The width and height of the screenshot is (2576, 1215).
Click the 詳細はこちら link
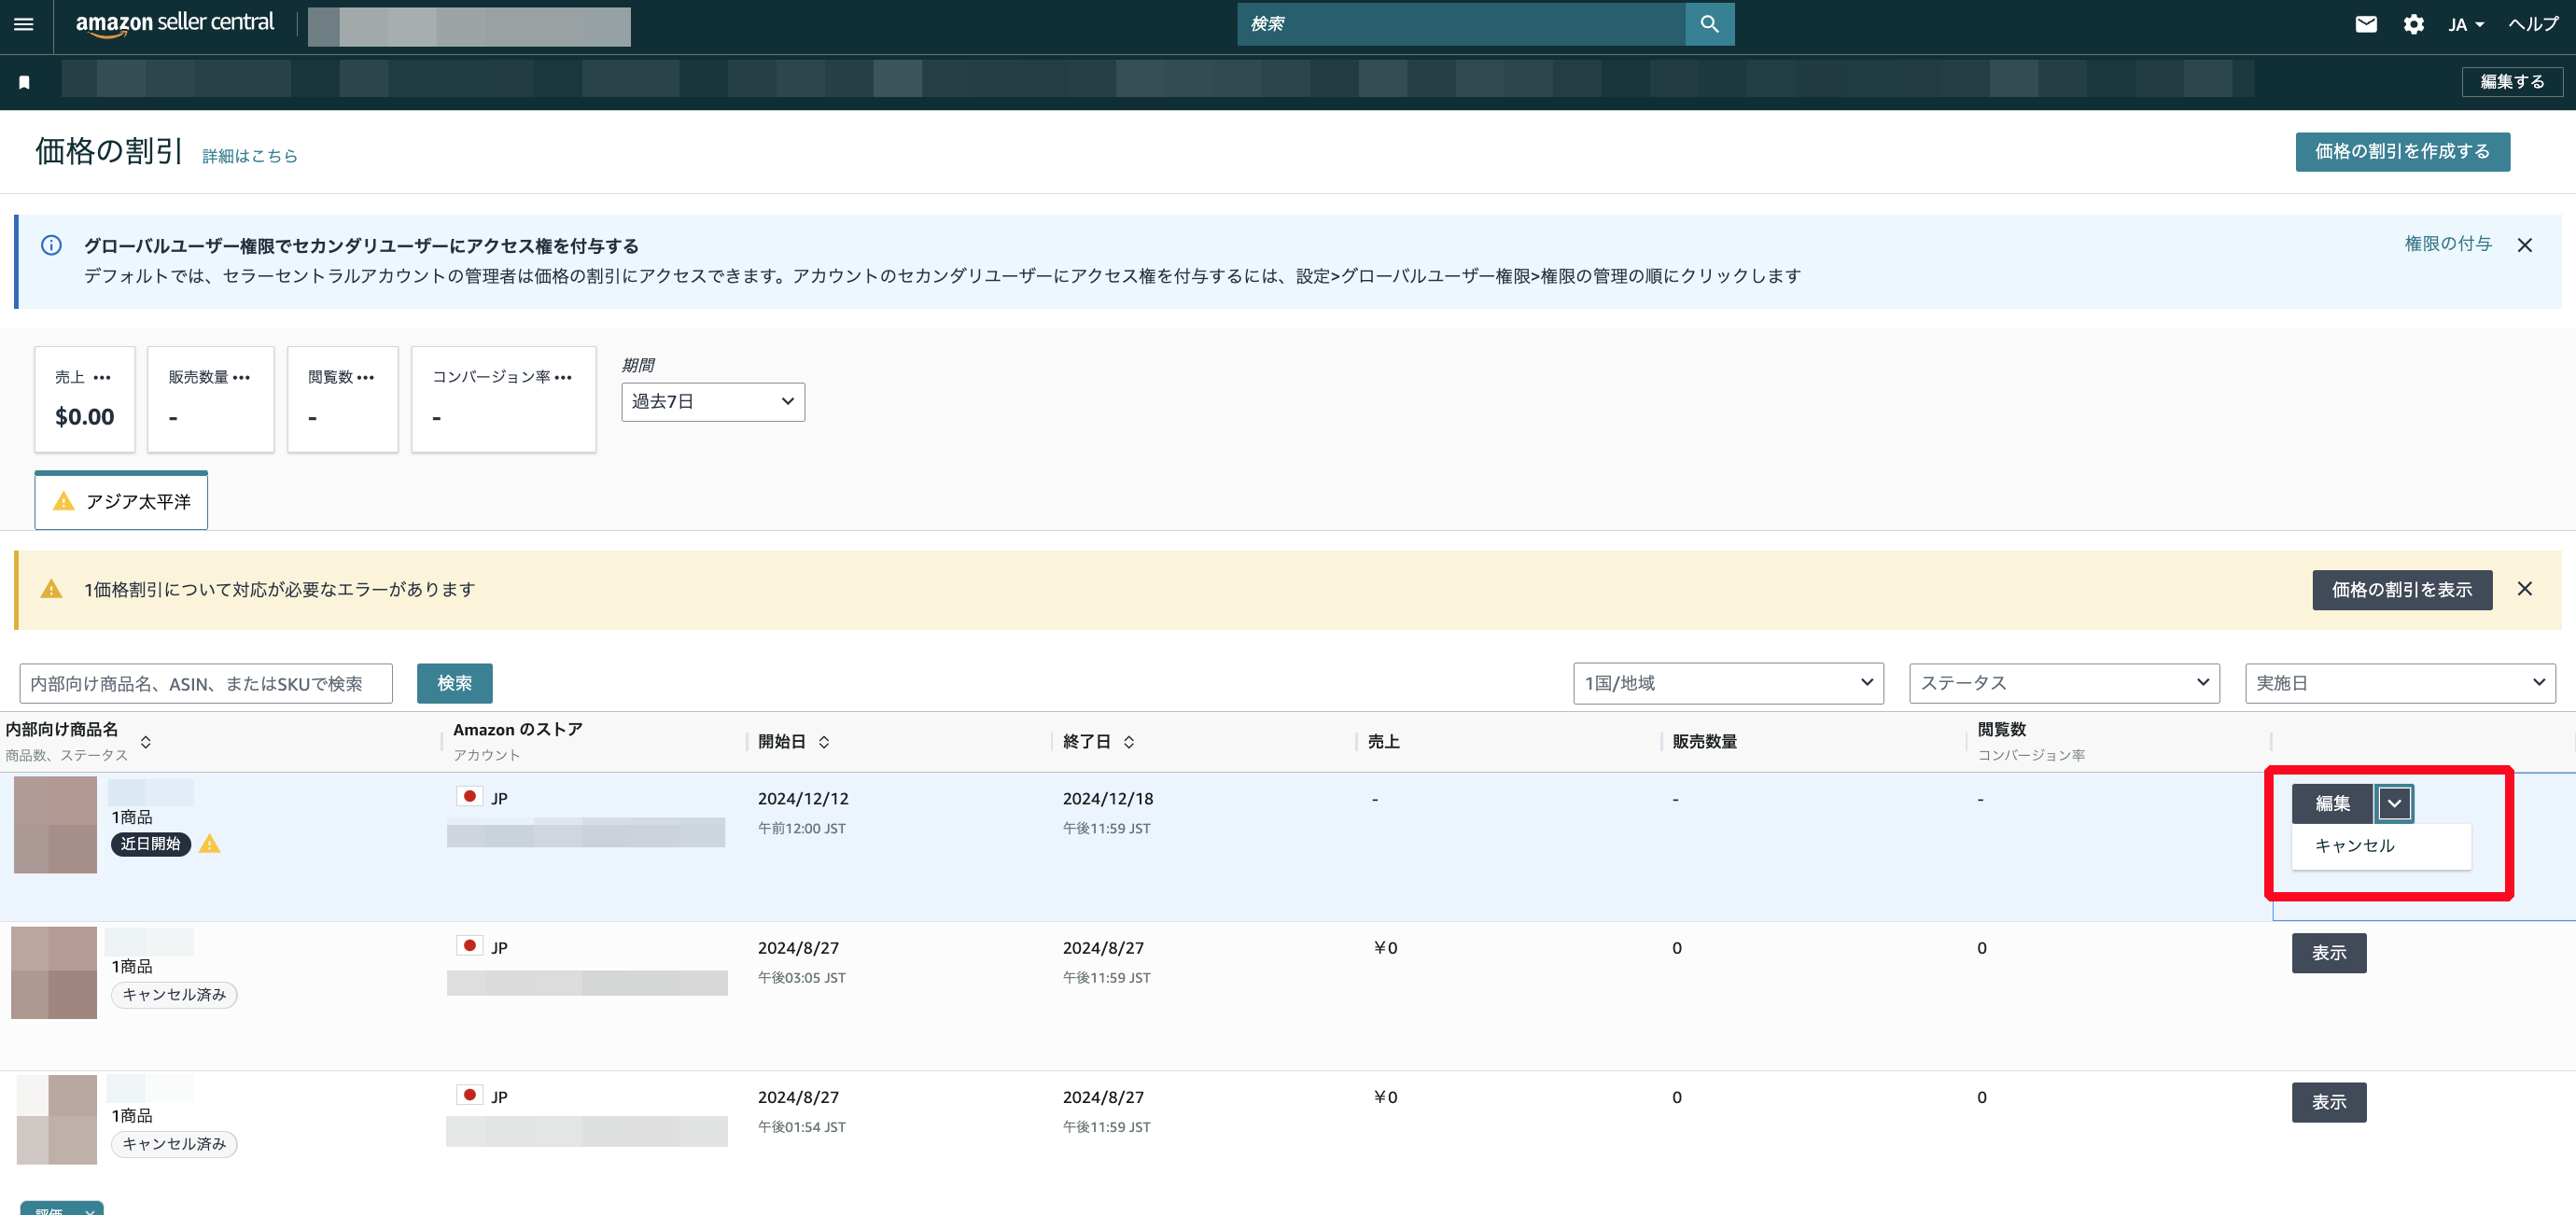coord(250,156)
